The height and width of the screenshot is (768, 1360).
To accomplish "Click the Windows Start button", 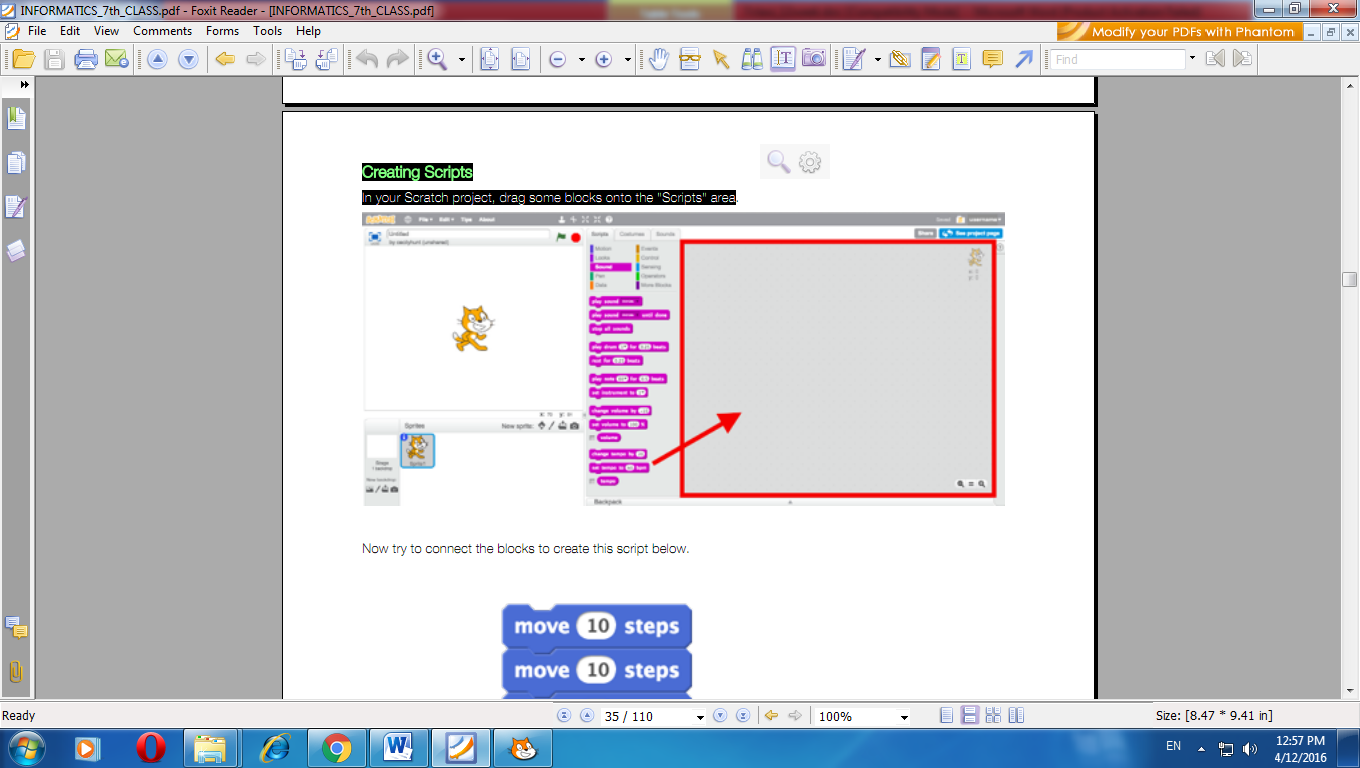I will (x=25, y=748).
